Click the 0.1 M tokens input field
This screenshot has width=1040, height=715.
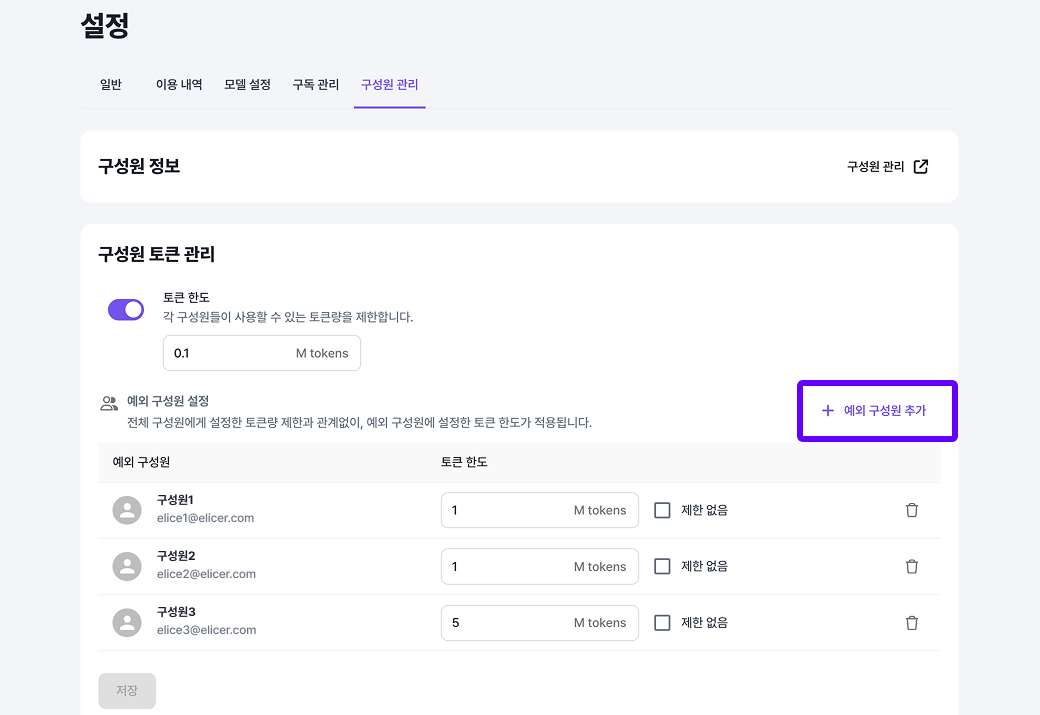click(x=261, y=352)
